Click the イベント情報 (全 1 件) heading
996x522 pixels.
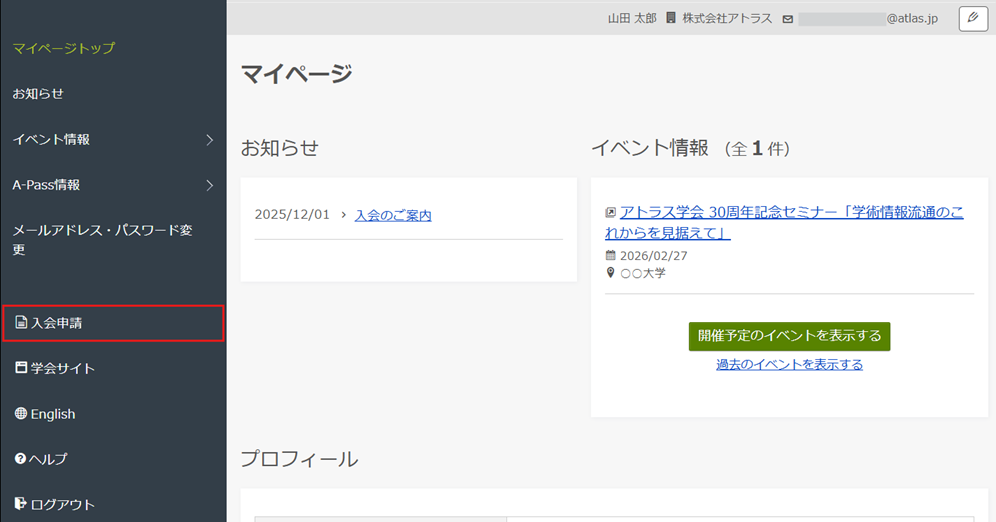click(691, 148)
